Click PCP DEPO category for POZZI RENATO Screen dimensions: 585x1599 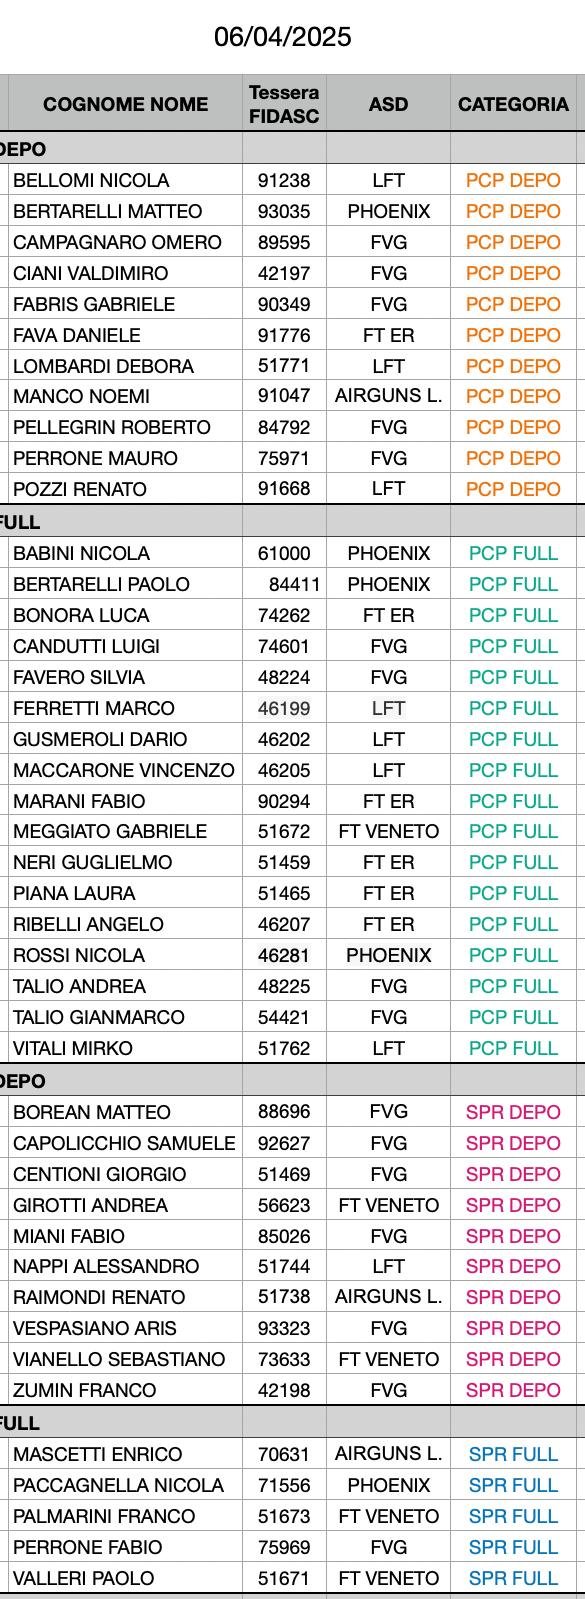click(513, 489)
